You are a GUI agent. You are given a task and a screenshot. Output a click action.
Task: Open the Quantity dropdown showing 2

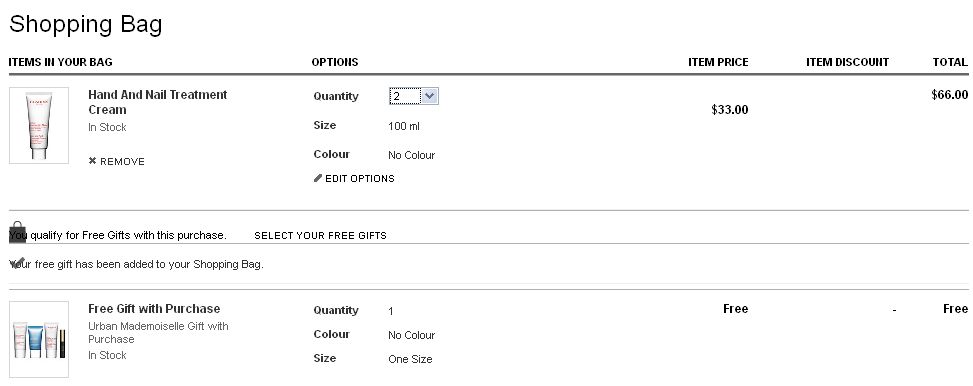pos(413,96)
